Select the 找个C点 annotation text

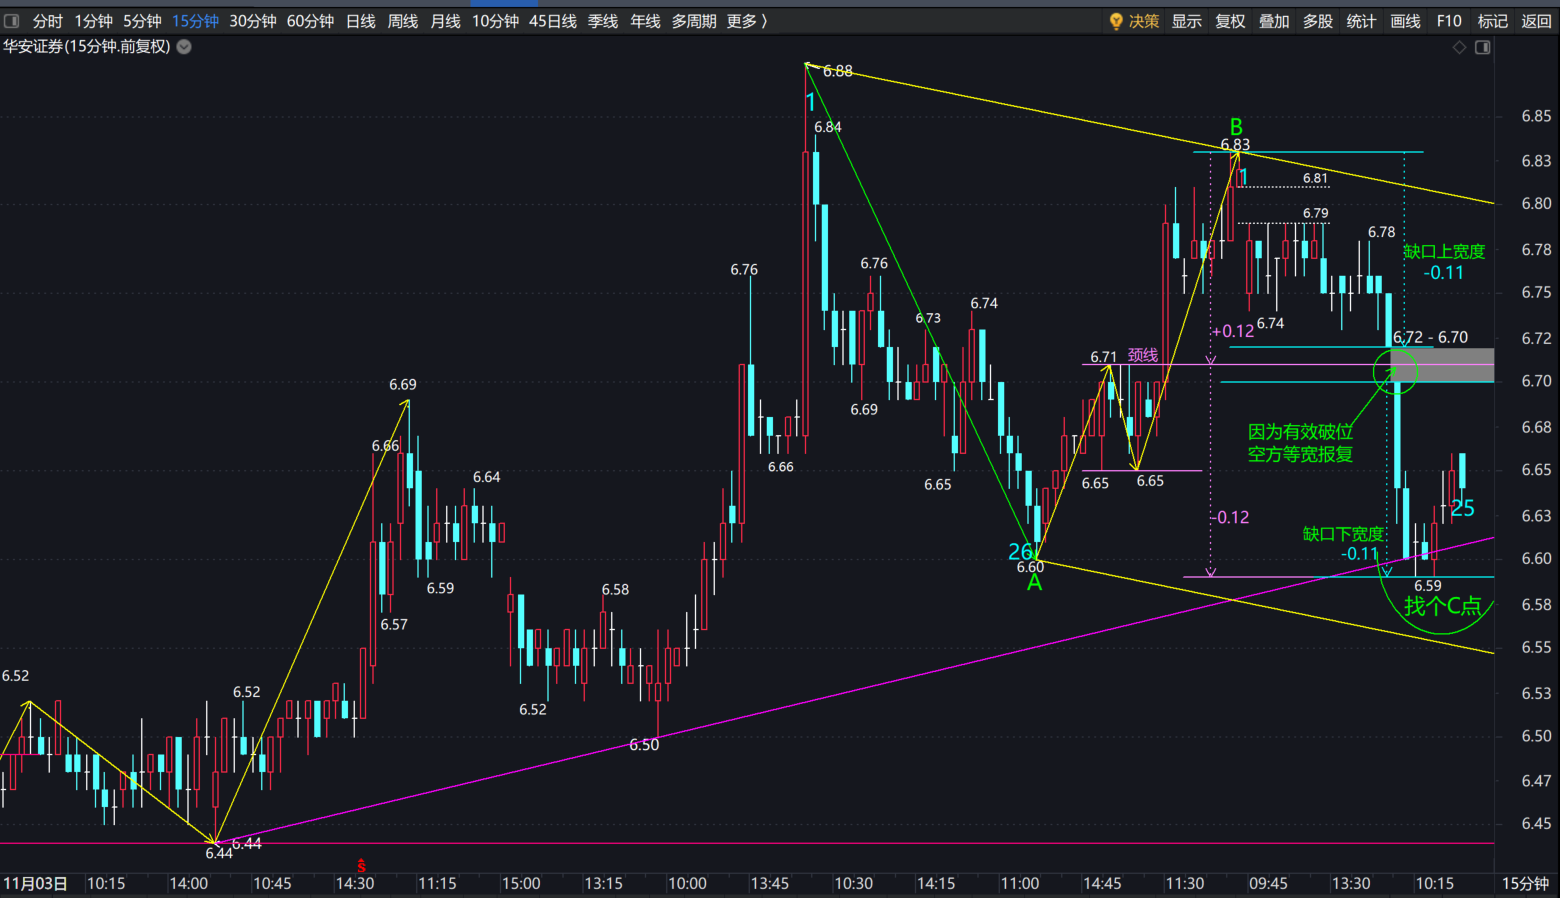(x=1442, y=606)
